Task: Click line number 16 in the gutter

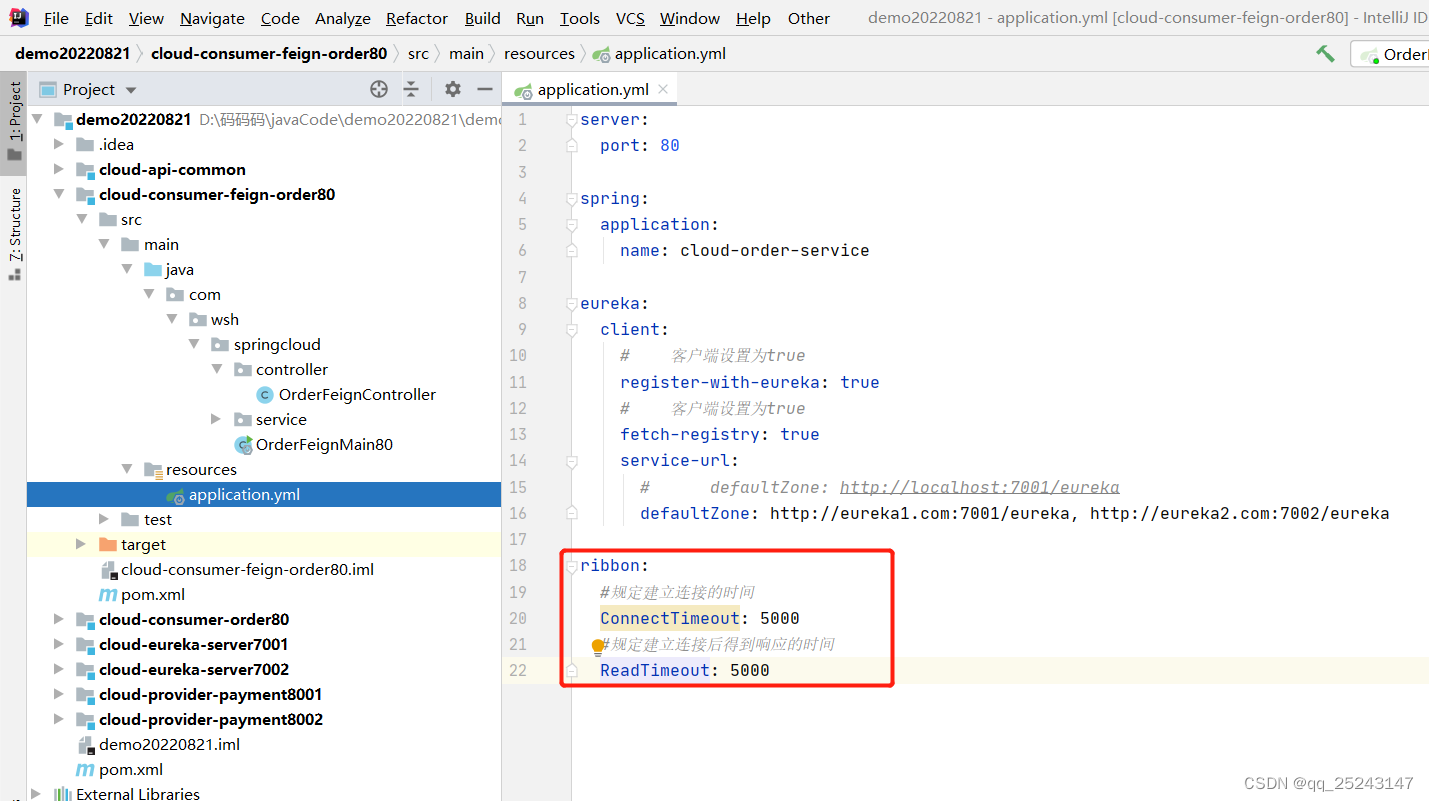Action: coord(517,513)
